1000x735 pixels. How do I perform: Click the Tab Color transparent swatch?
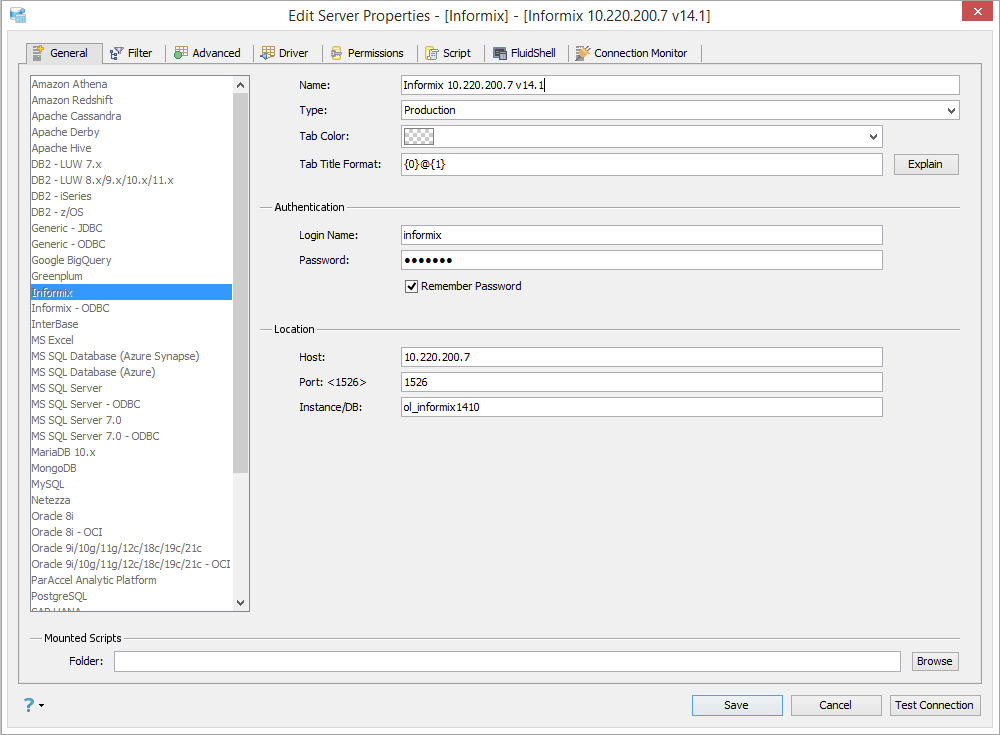pos(419,137)
